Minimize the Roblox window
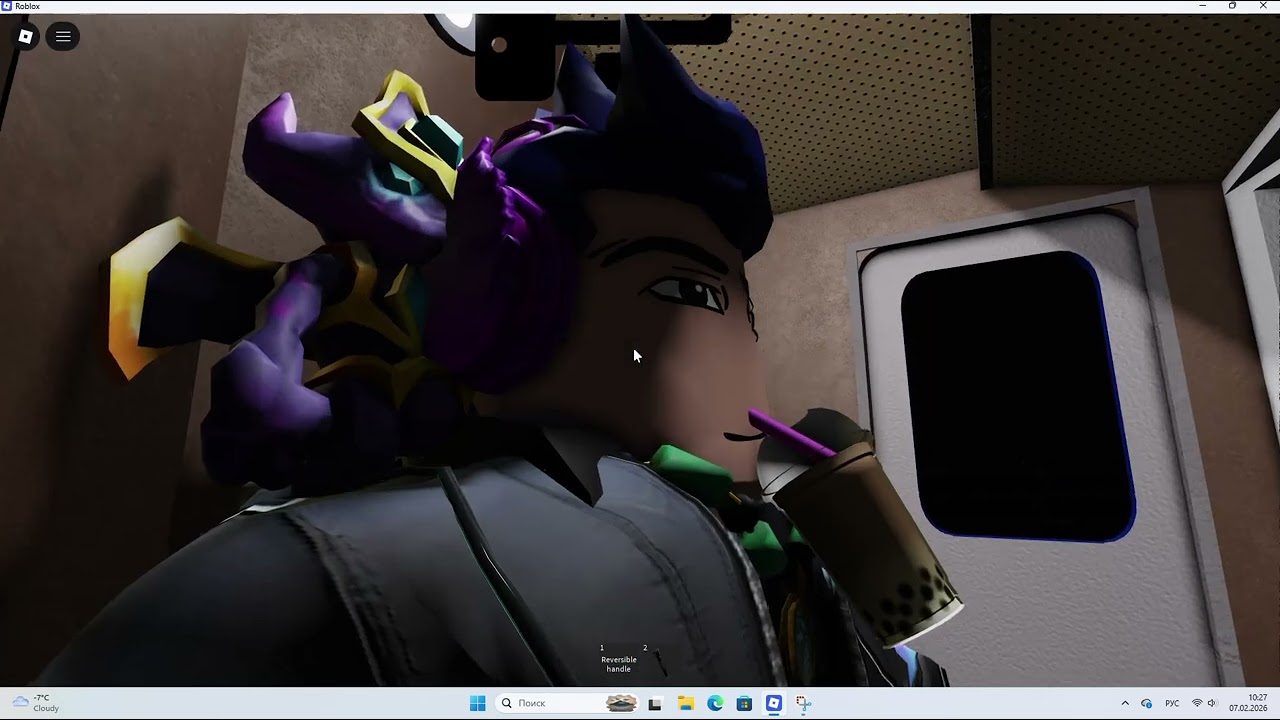The image size is (1280, 720). pos(1203,6)
